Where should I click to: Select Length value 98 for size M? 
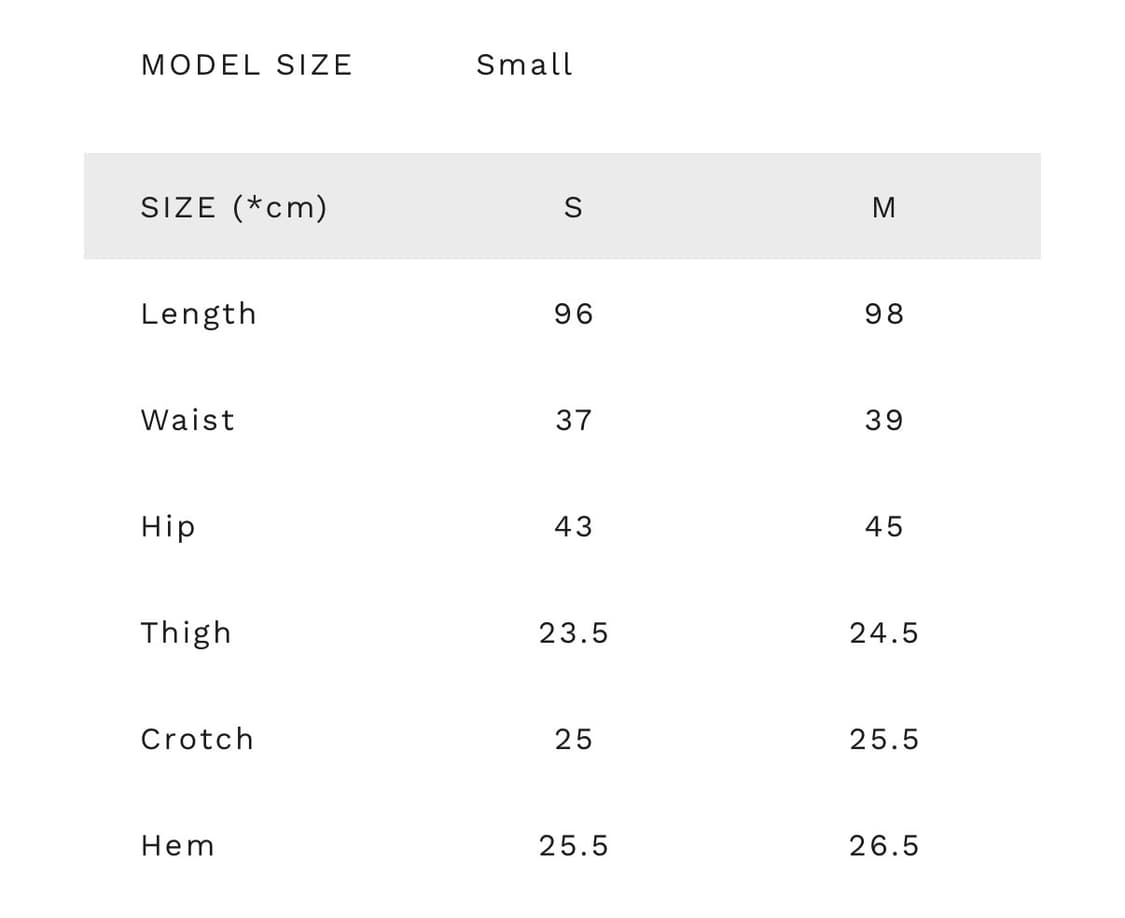(884, 314)
